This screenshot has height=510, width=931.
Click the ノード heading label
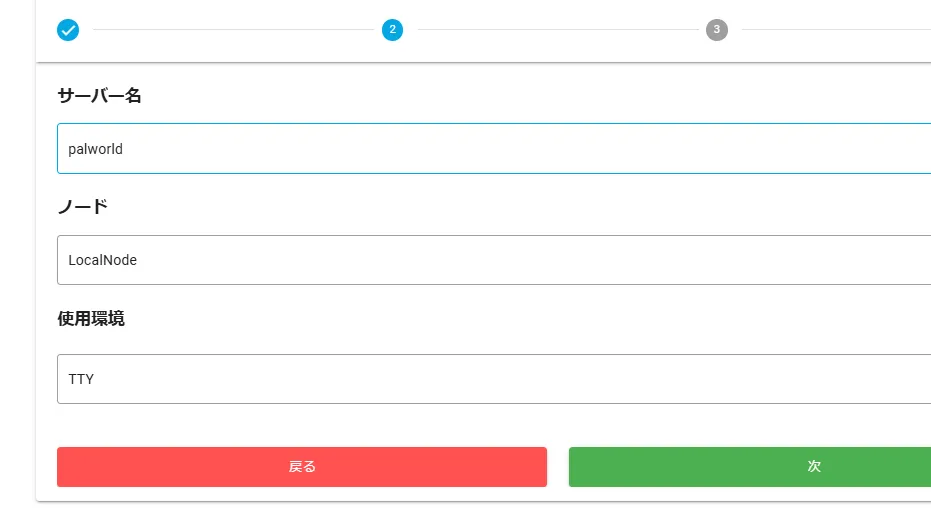(83, 207)
